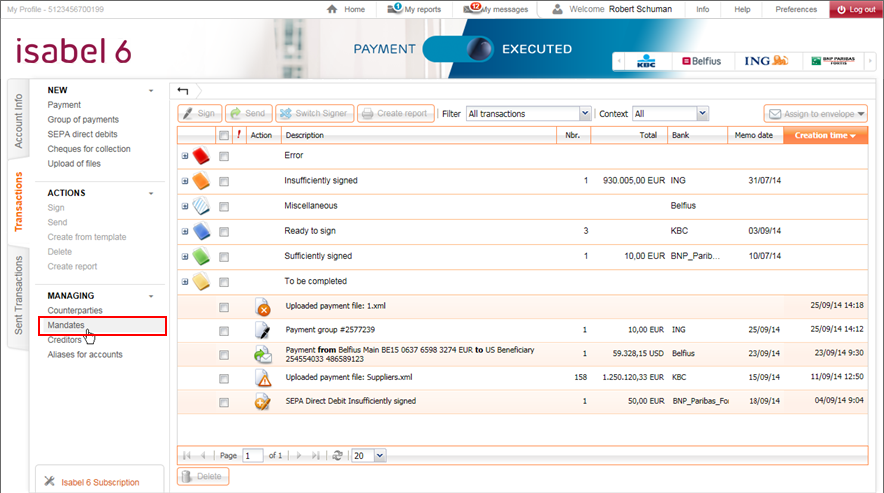The height and width of the screenshot is (493, 884).
Task: Tick the select-all checkbox in table header
Action: coord(224,135)
